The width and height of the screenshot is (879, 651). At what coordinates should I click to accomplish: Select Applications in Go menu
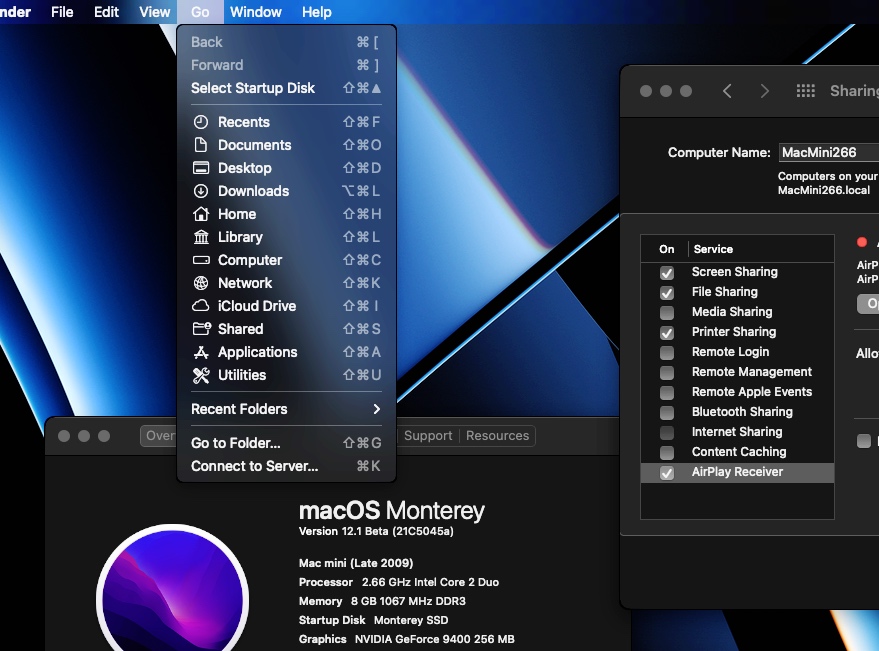pos(286,352)
